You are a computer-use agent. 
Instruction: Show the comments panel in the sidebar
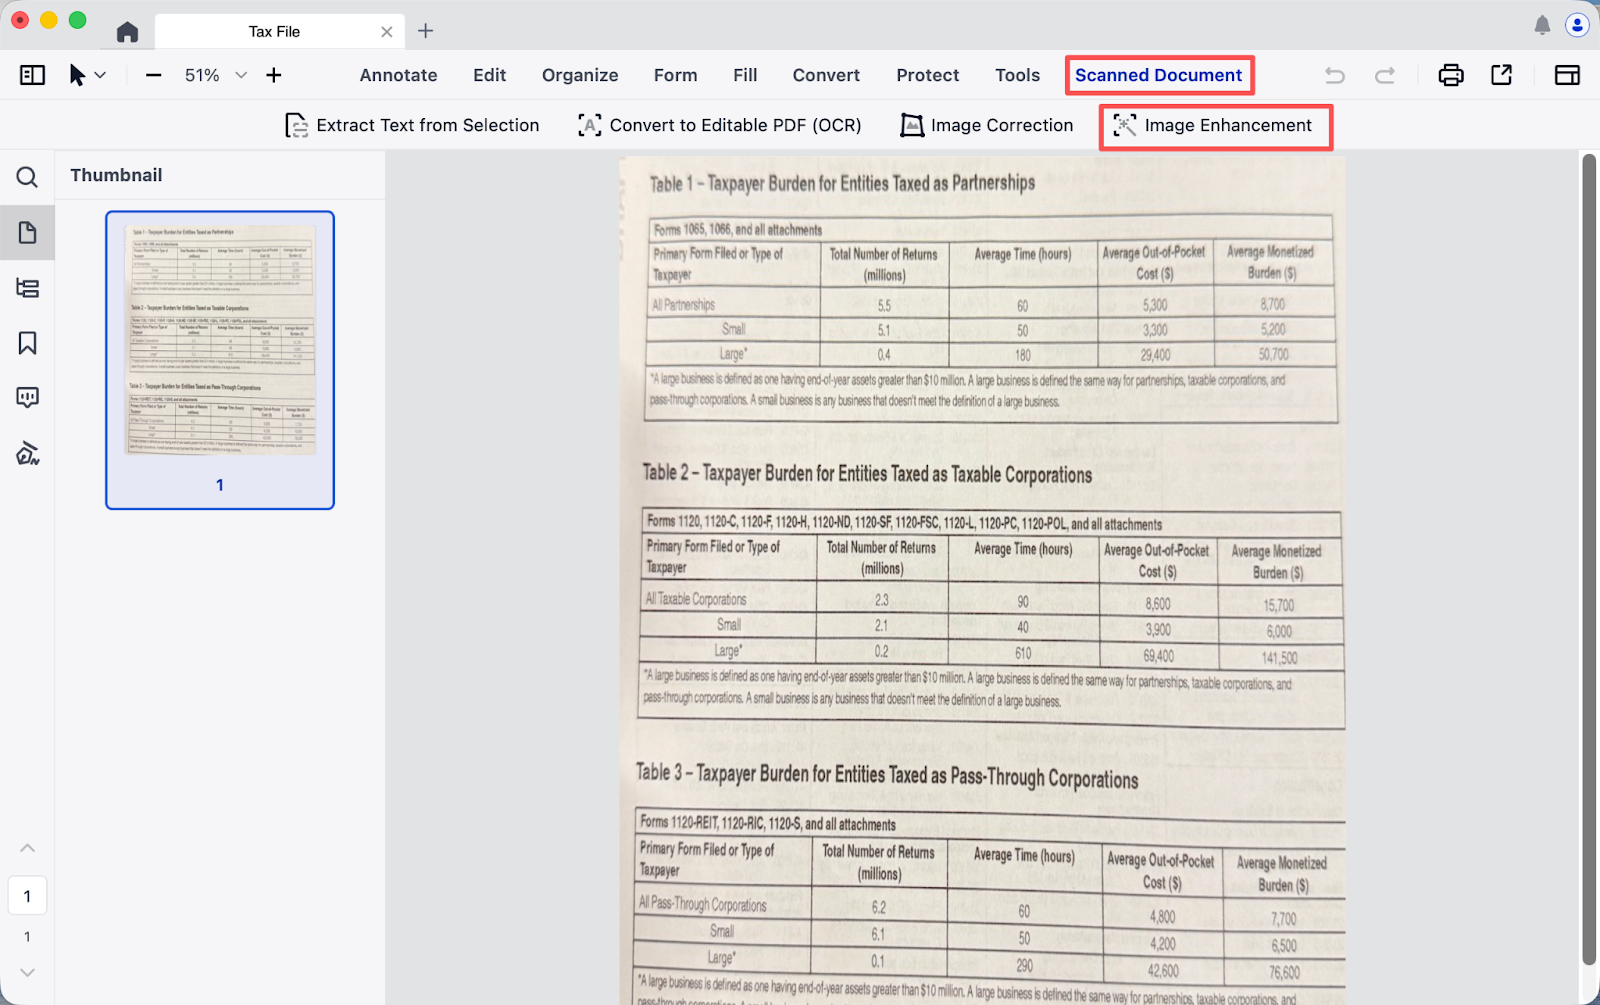click(x=27, y=398)
